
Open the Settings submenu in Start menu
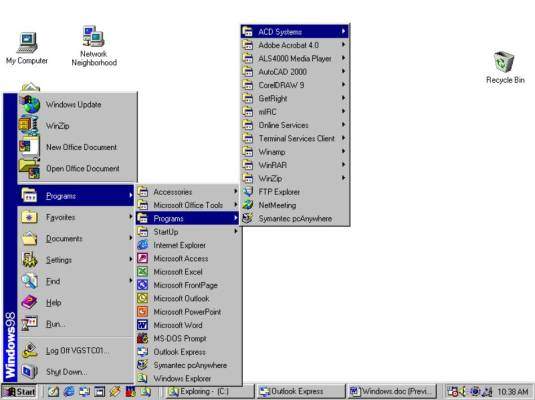76,260
